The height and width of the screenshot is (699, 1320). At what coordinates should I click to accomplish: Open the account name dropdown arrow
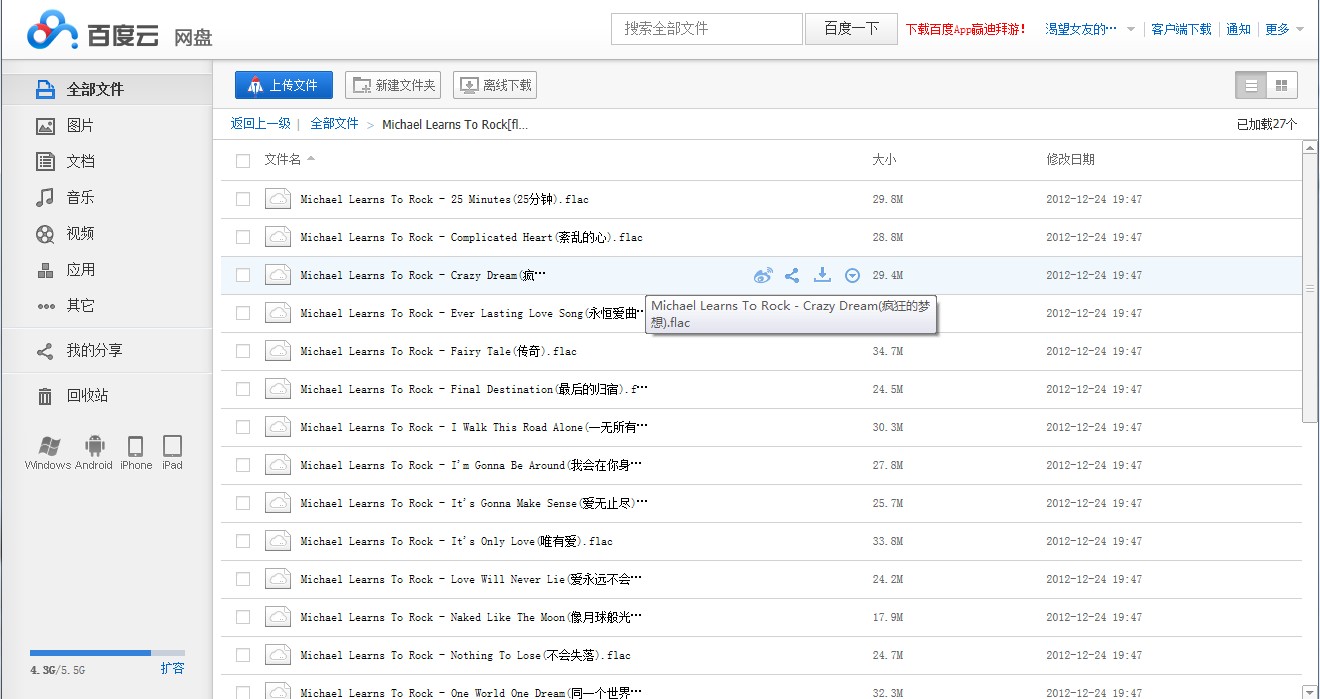(x=1131, y=29)
